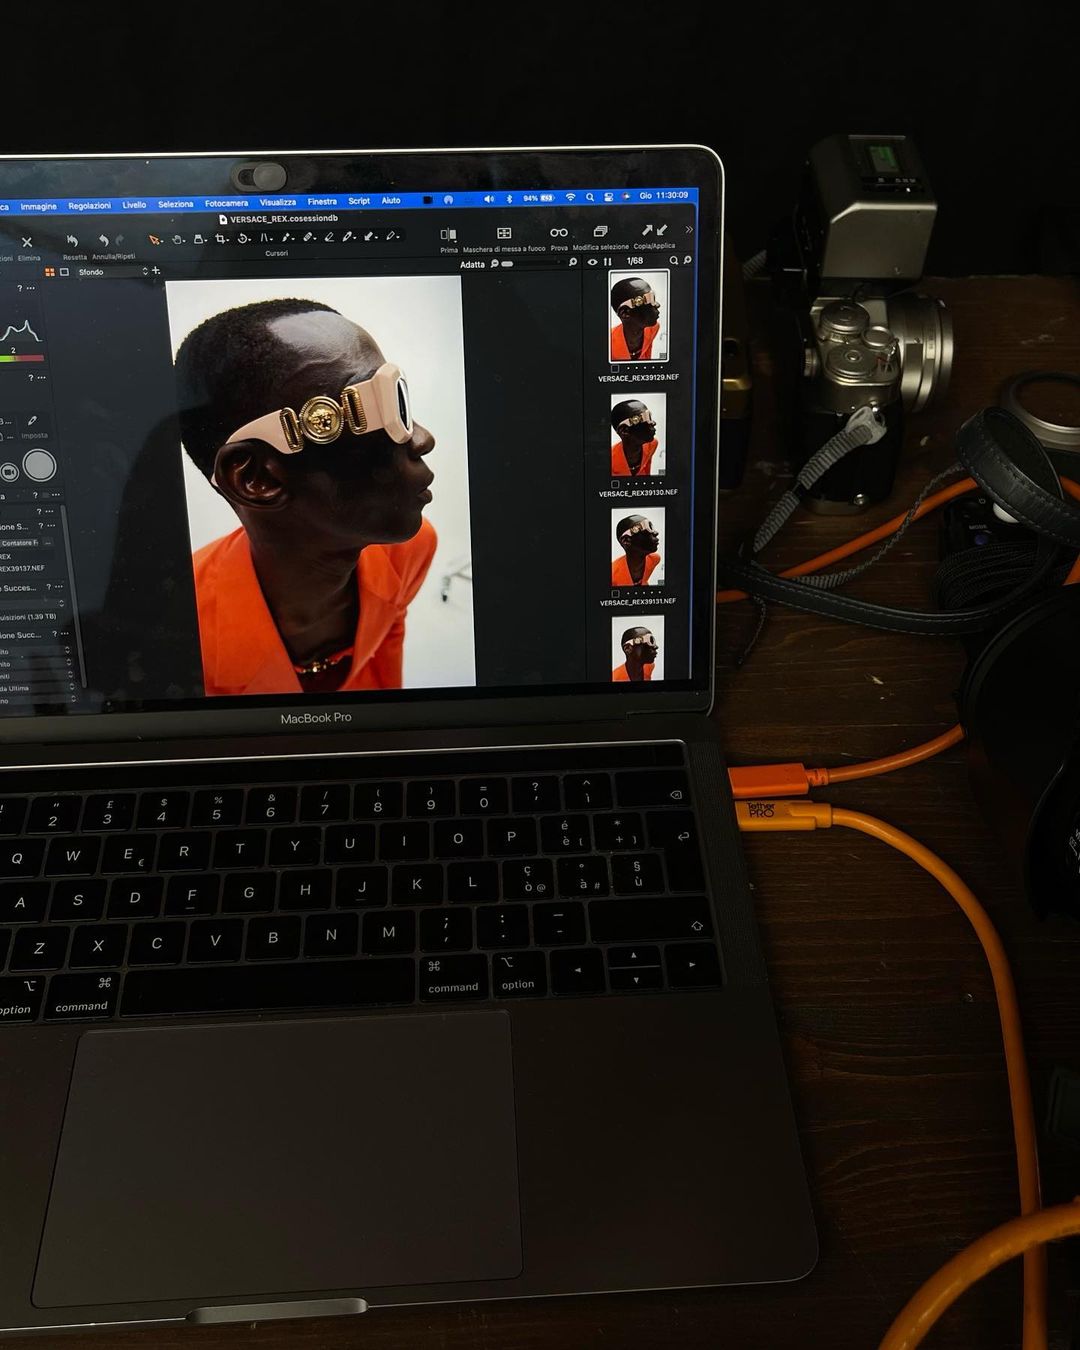
Task: Click the Resetta reset arrow icon
Action: point(72,241)
